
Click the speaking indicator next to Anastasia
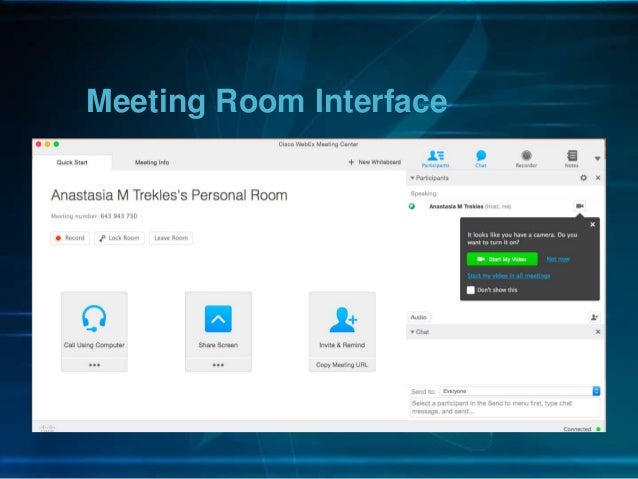(412, 206)
